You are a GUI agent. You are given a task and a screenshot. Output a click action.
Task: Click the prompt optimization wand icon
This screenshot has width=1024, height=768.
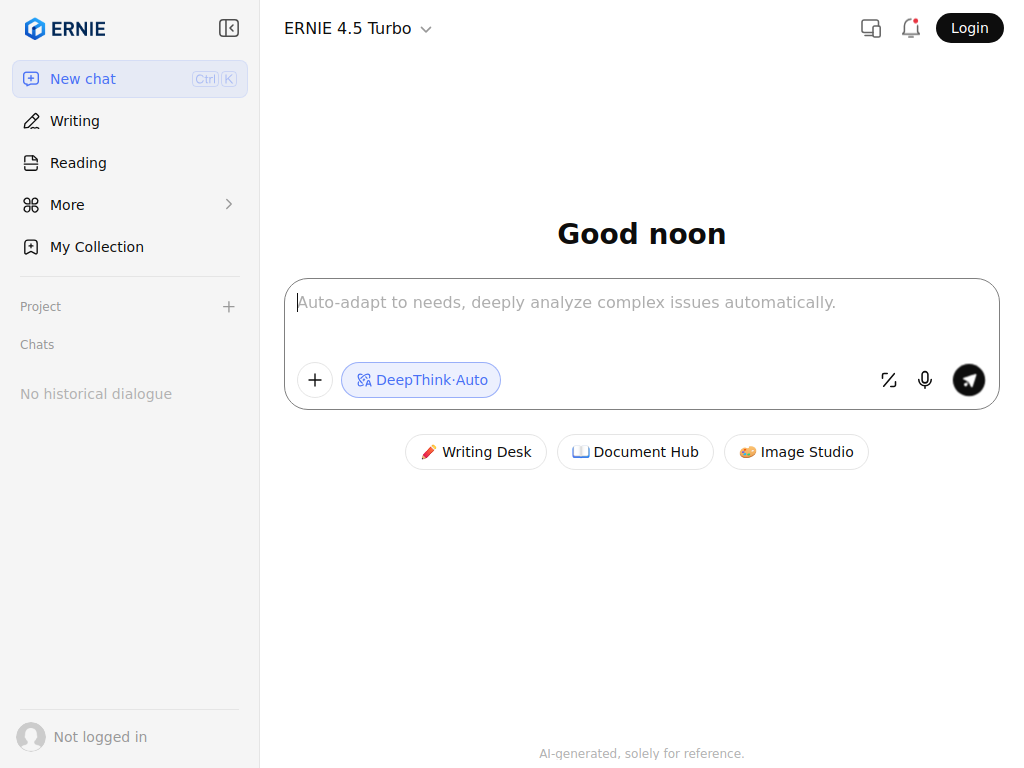click(x=888, y=380)
